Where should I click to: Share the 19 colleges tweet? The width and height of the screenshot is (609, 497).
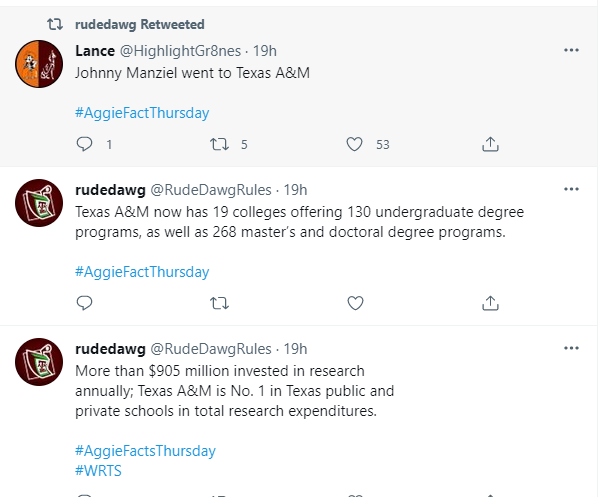(490, 303)
